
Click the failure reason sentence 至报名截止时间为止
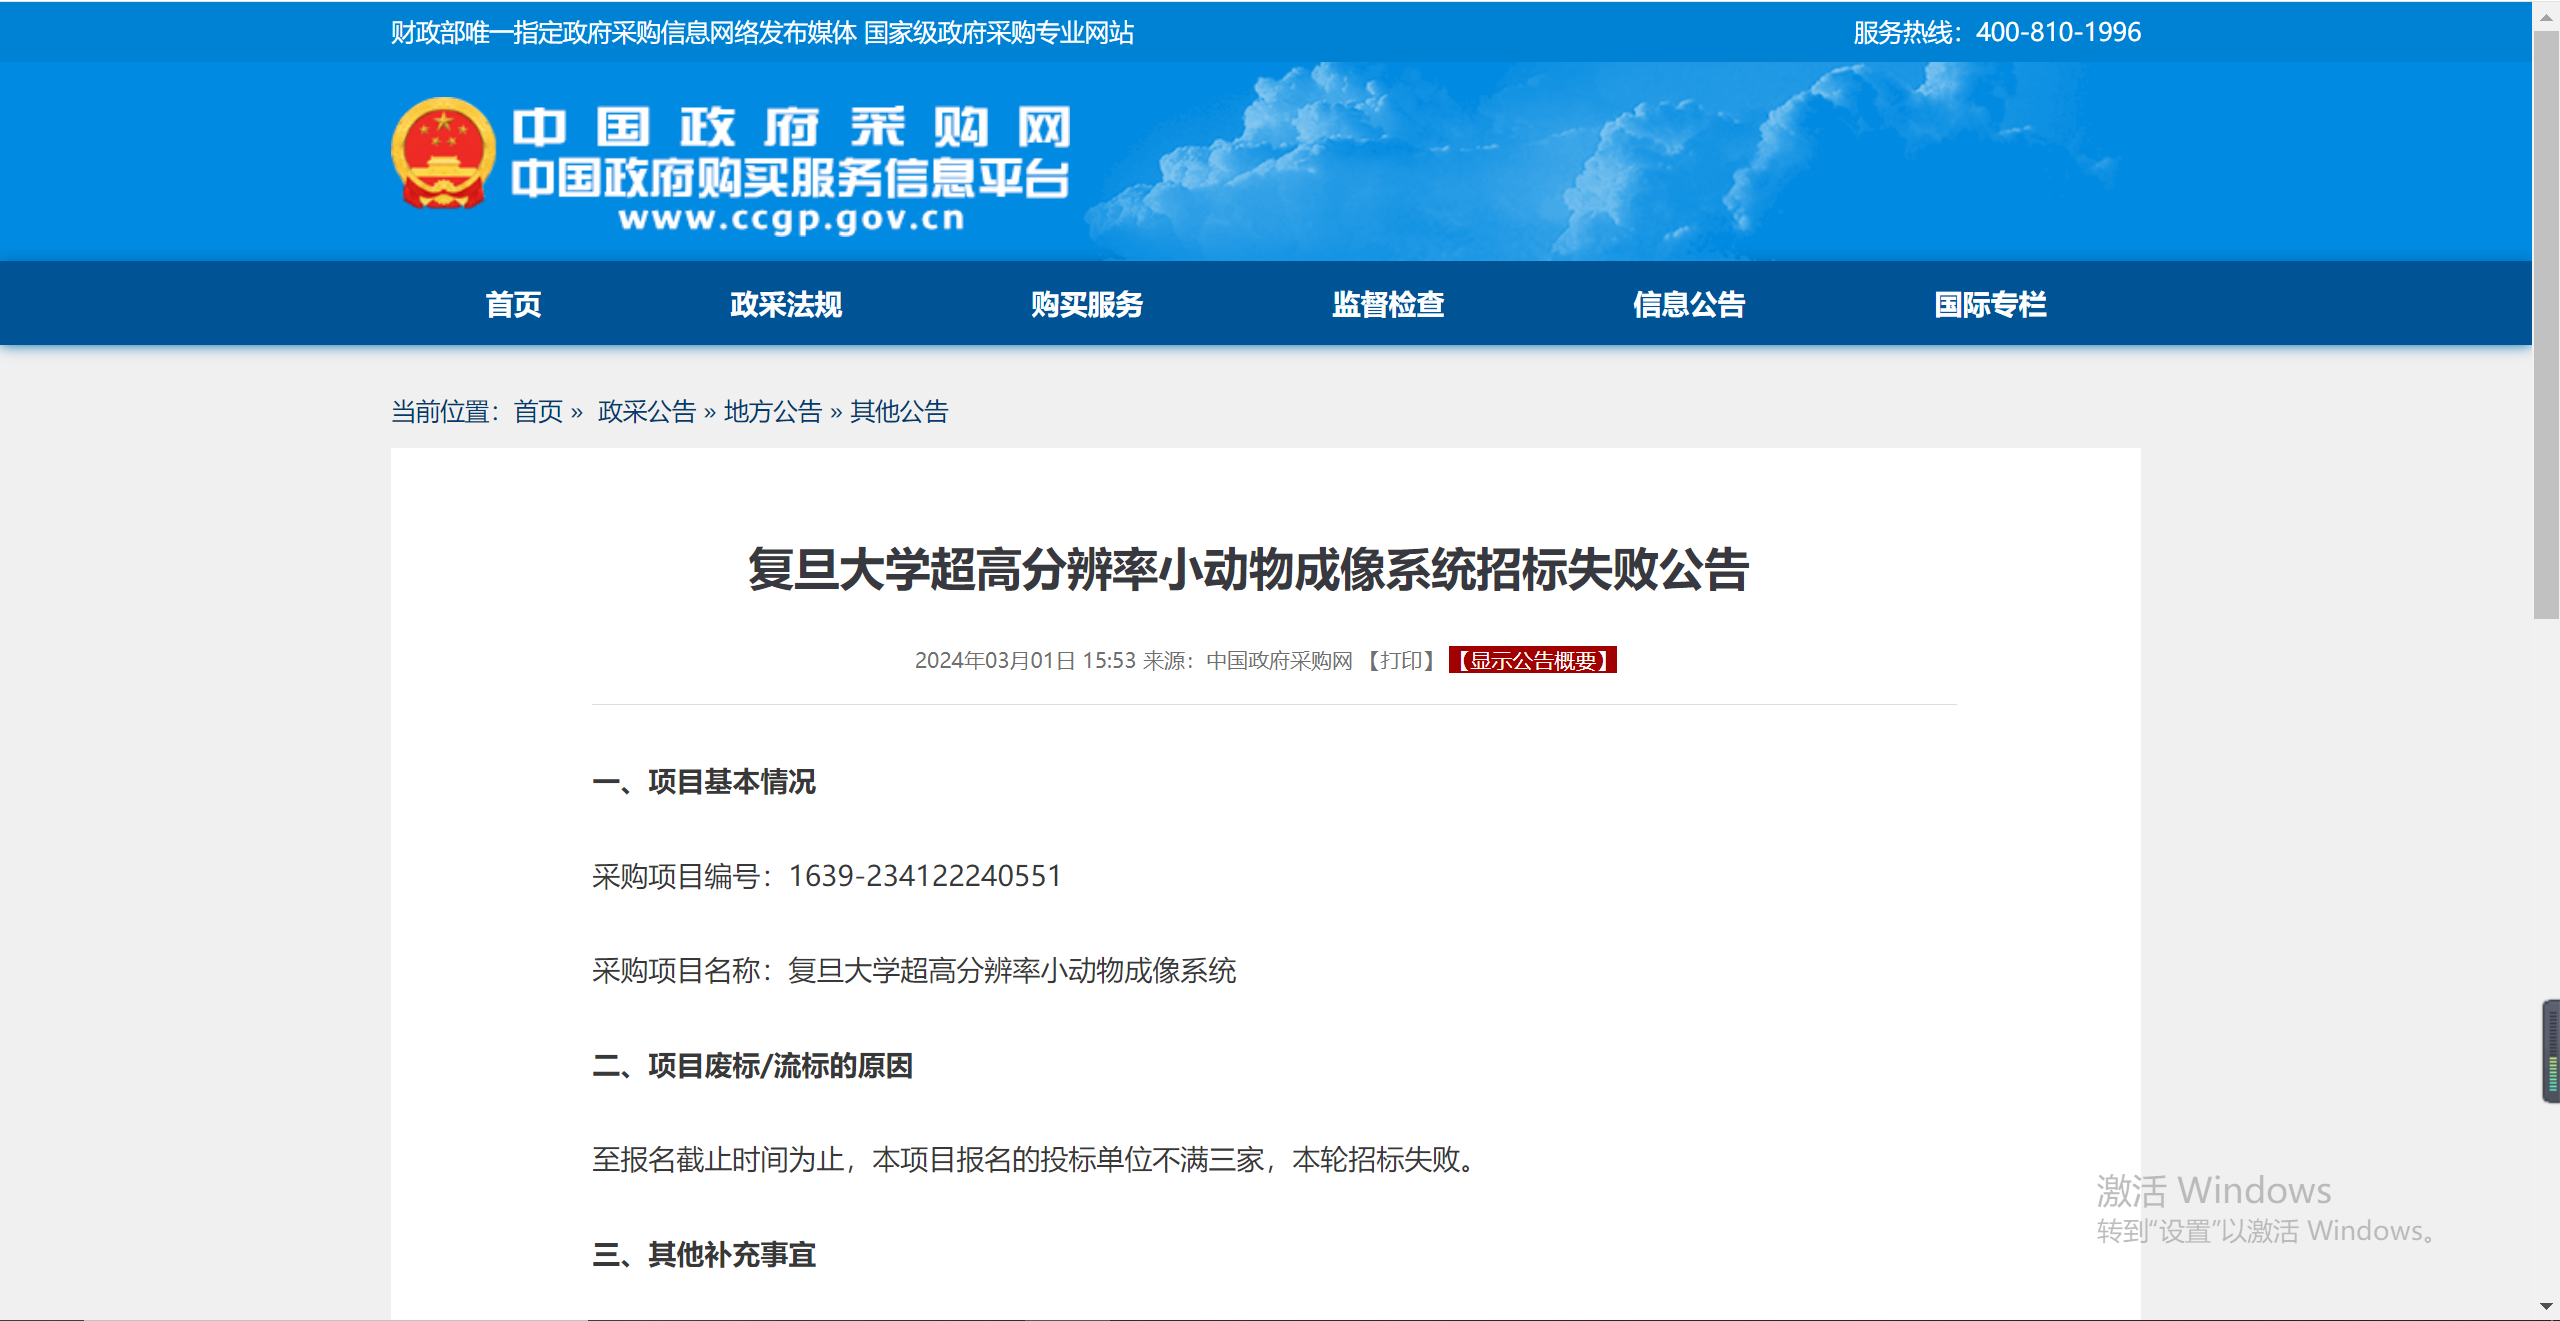click(x=1037, y=1159)
